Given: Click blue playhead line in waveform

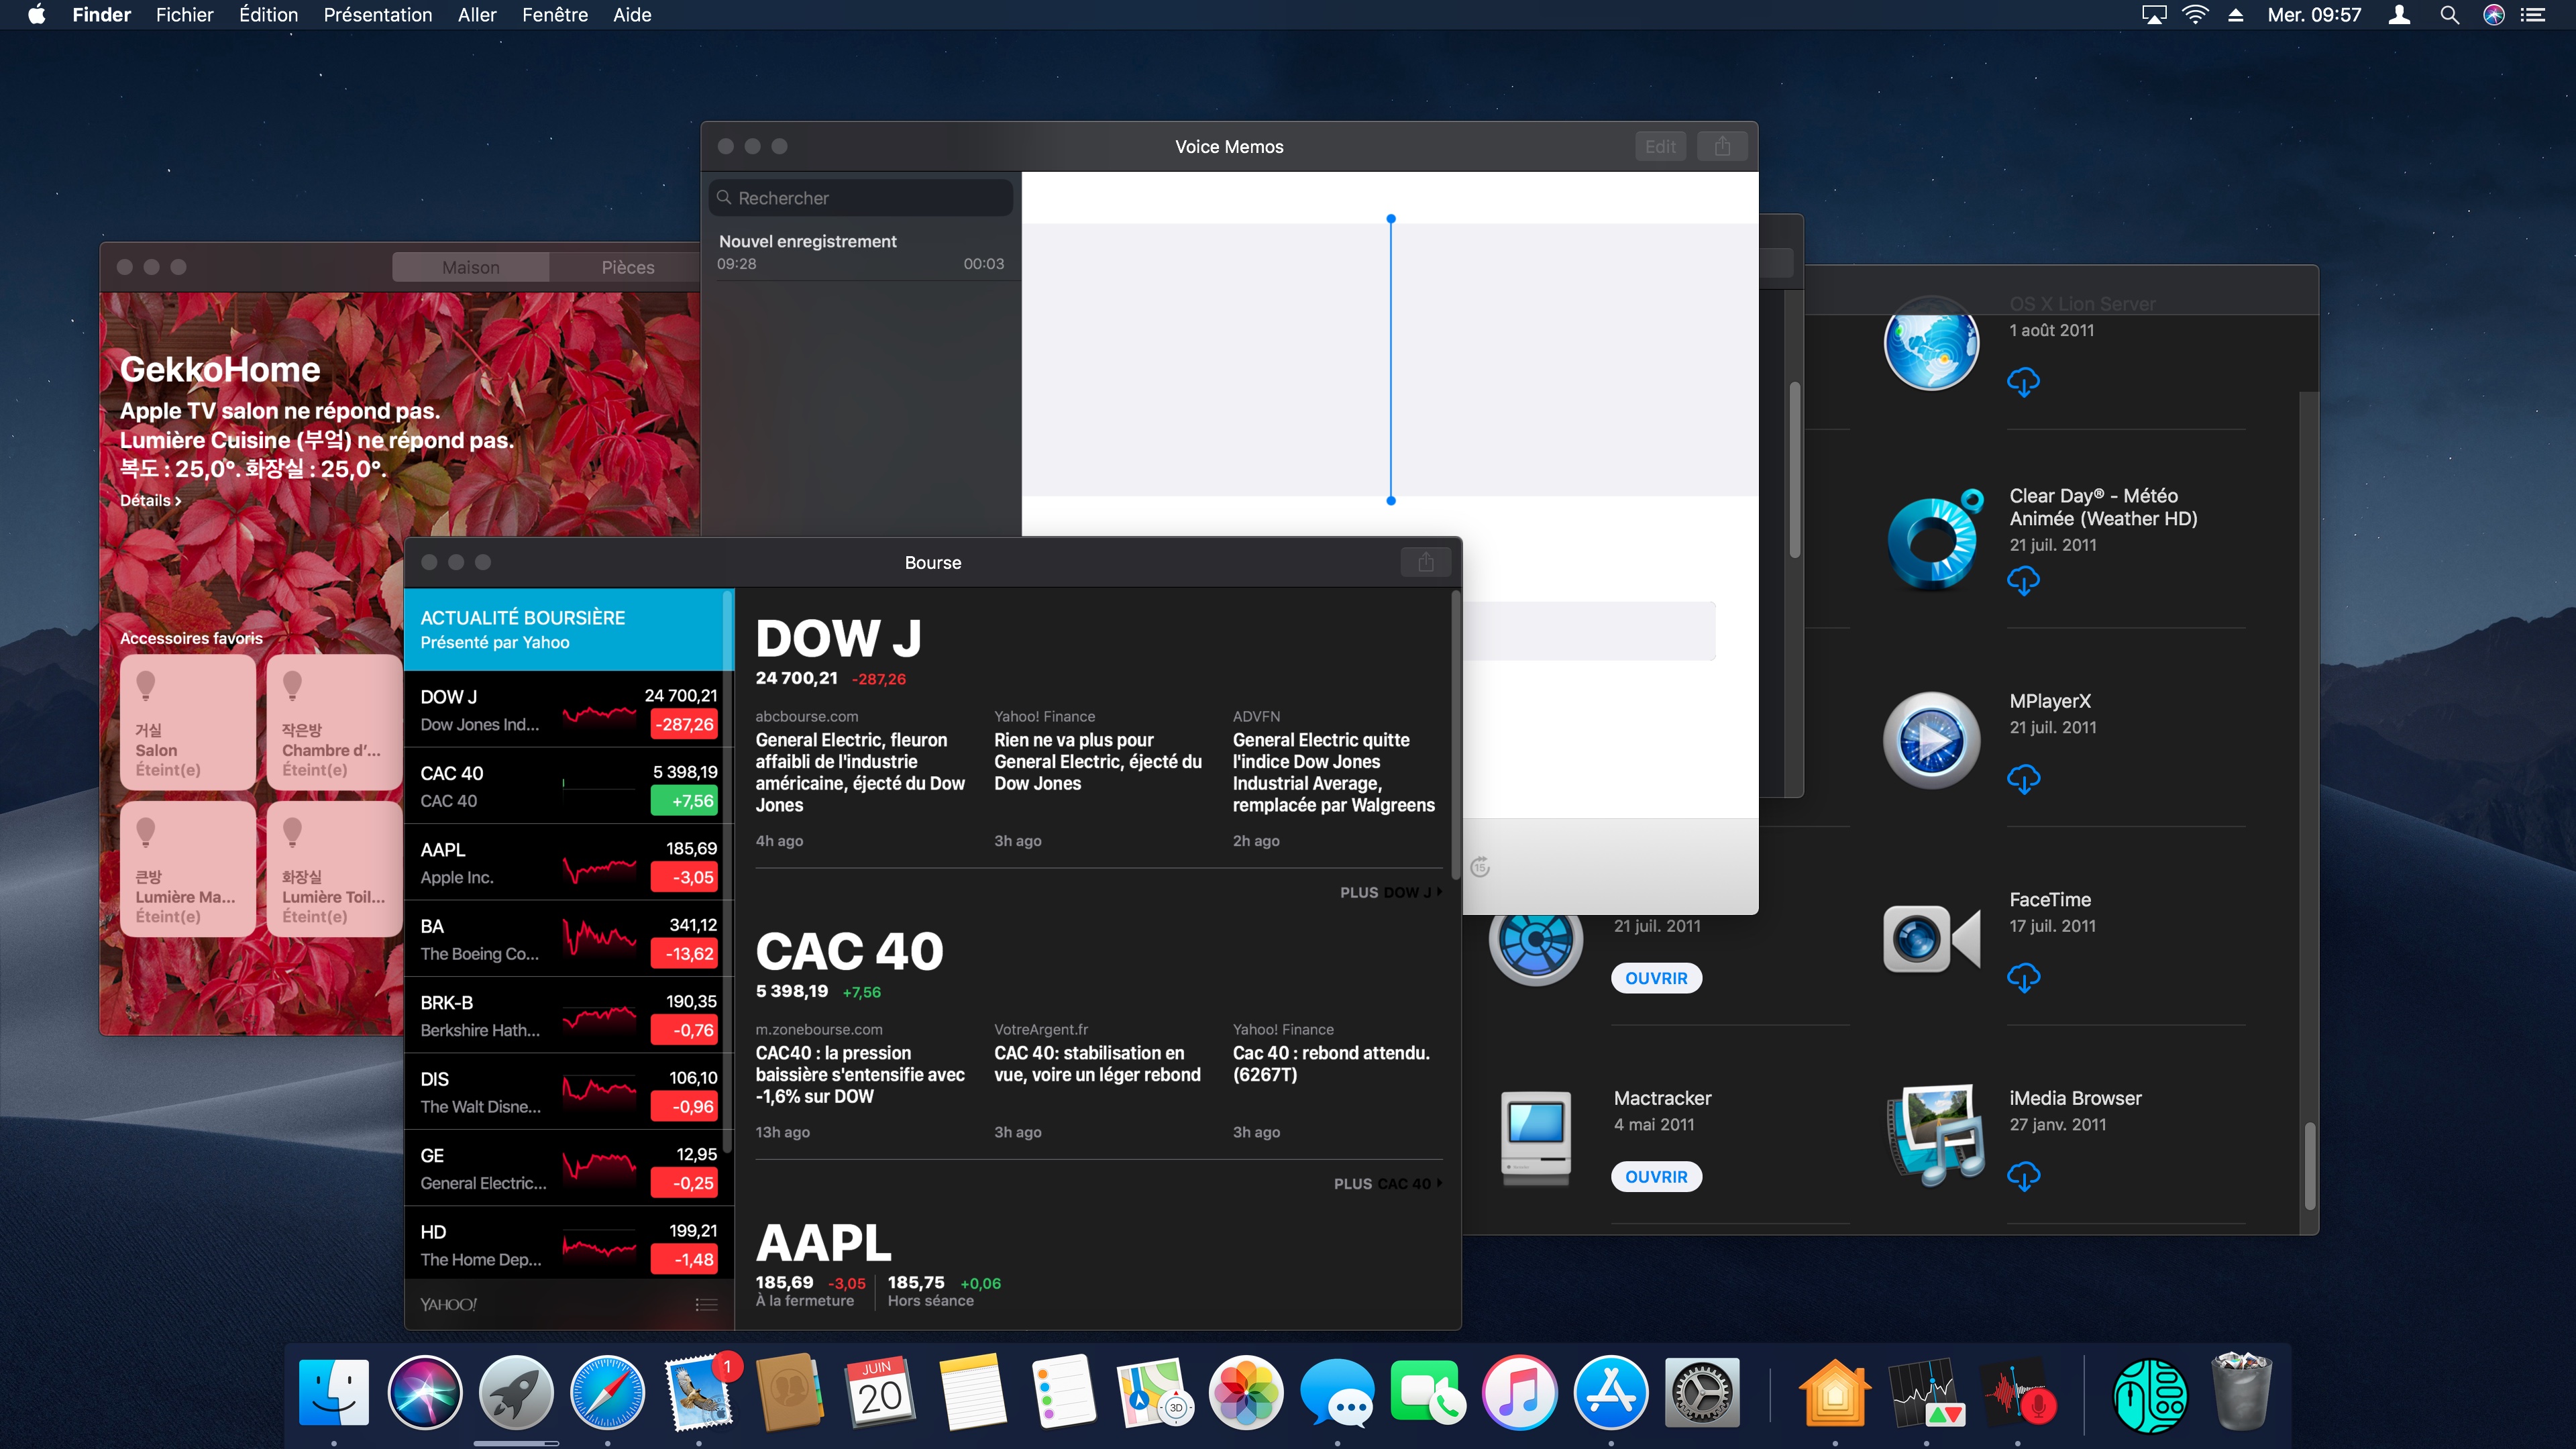Looking at the screenshot, I should coord(1390,359).
